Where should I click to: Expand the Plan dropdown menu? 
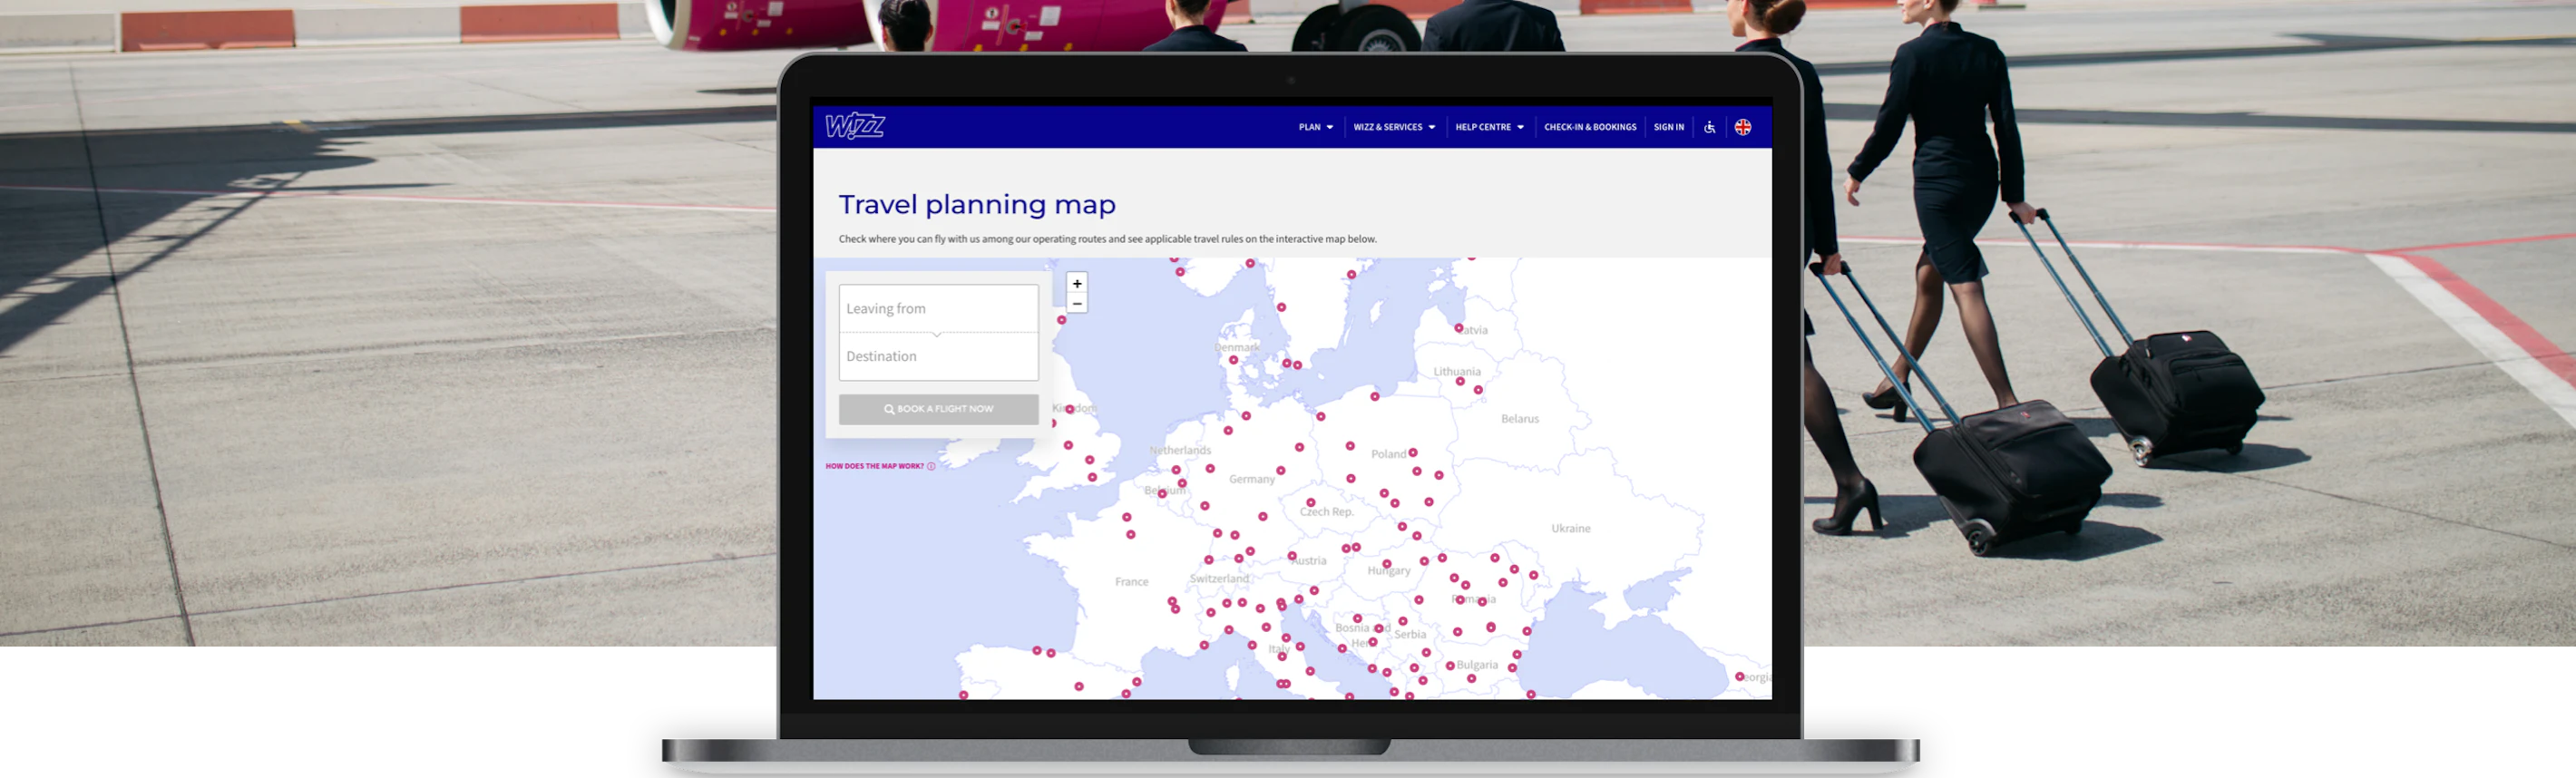click(1316, 127)
